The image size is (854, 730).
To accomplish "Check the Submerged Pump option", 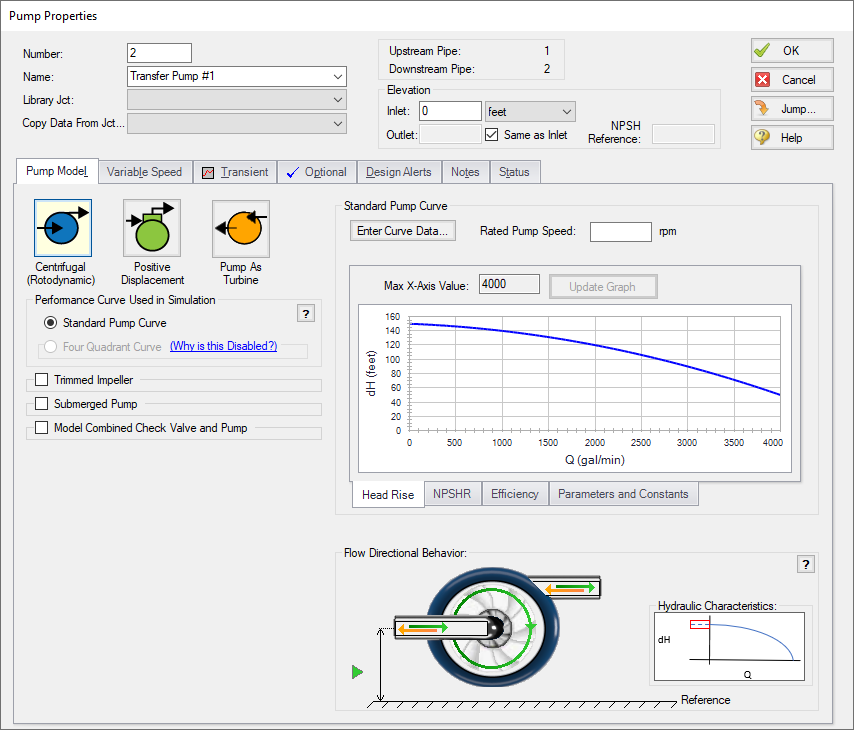I will pyautogui.click(x=41, y=404).
